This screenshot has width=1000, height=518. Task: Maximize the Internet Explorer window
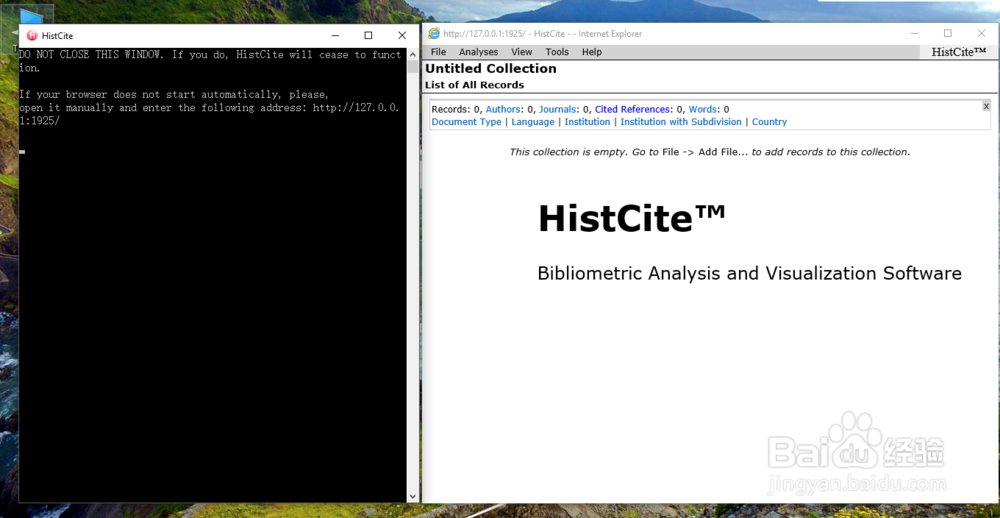tap(948, 33)
